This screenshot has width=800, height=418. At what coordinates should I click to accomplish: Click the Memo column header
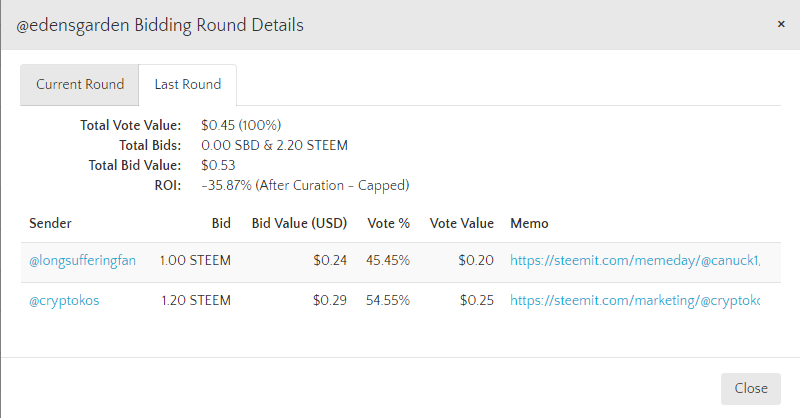529,224
